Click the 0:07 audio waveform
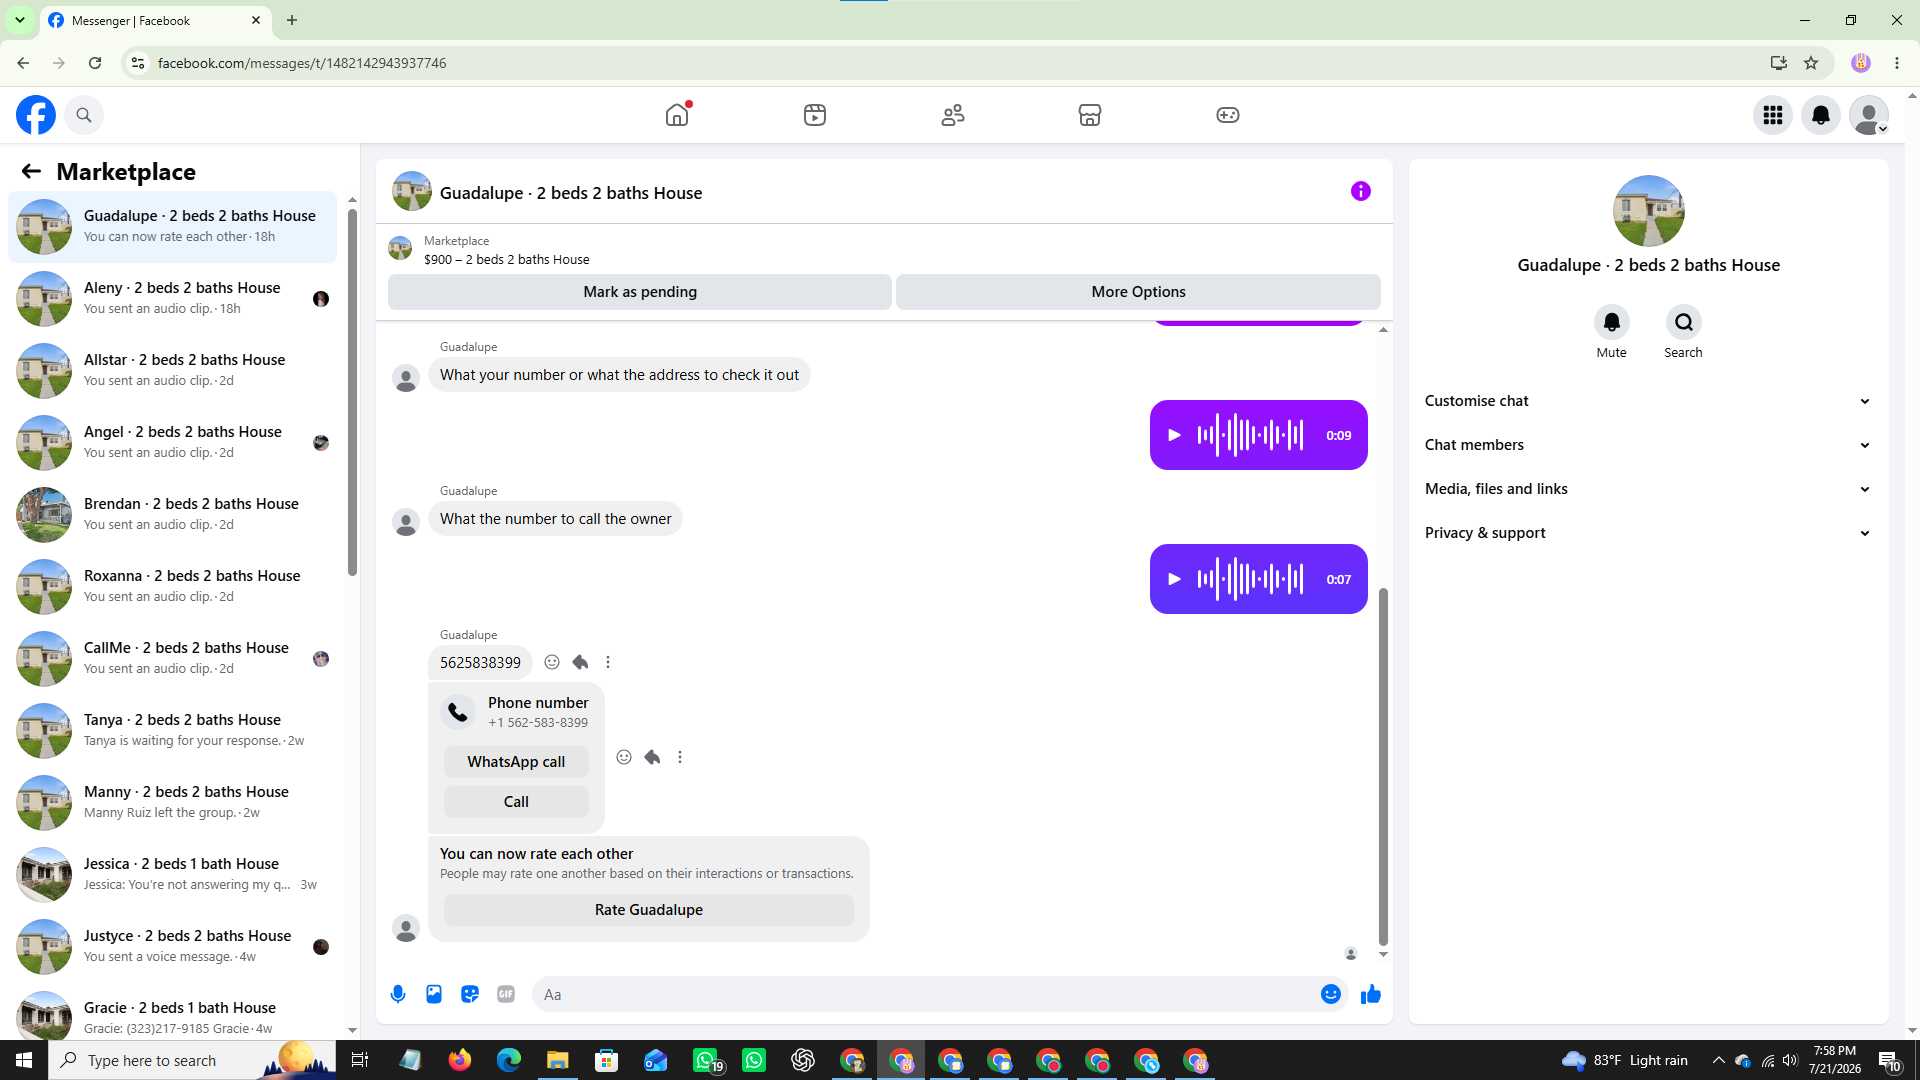Viewport: 1920px width, 1080px height. (x=1251, y=579)
